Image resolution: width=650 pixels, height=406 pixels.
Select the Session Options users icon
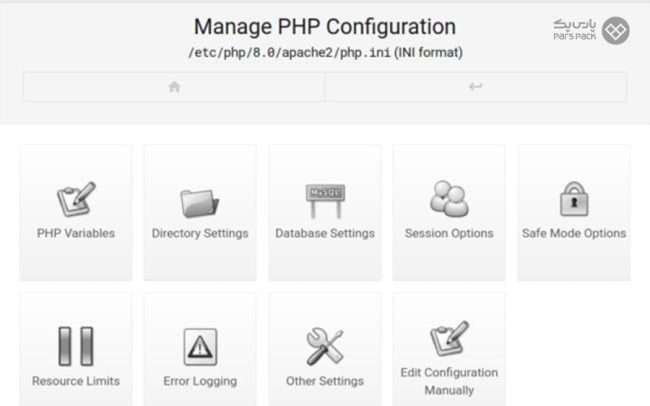[449, 198]
